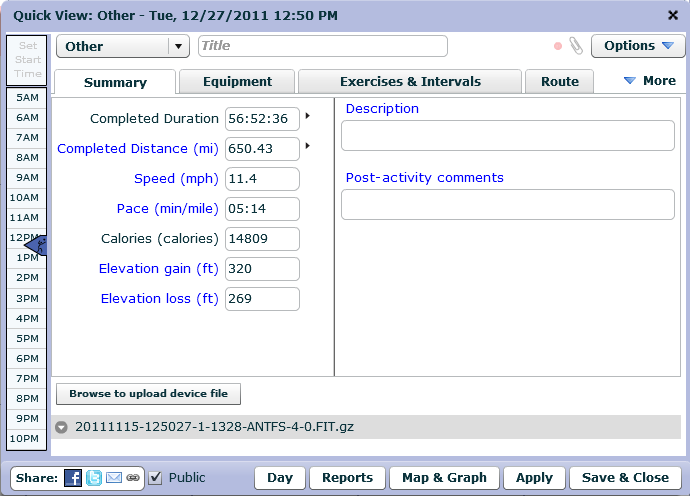The image size is (690, 496).
Task: Share activity by email envelope icon
Action: coord(114,478)
